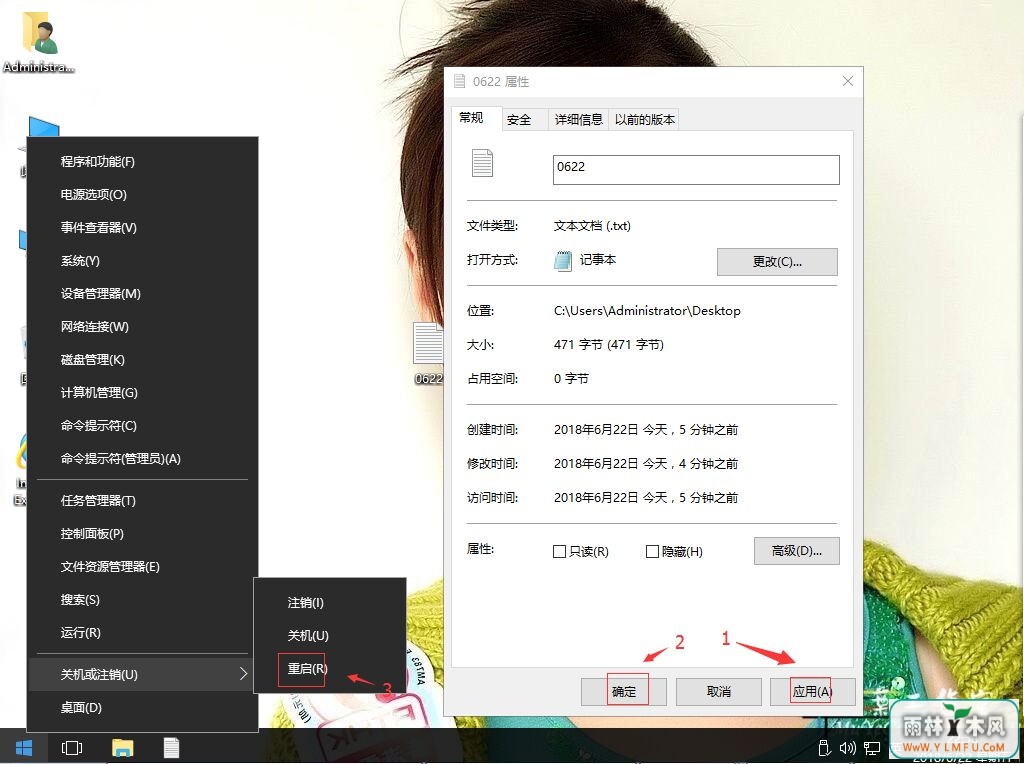Open 磁盘管理(K)

[142, 360]
